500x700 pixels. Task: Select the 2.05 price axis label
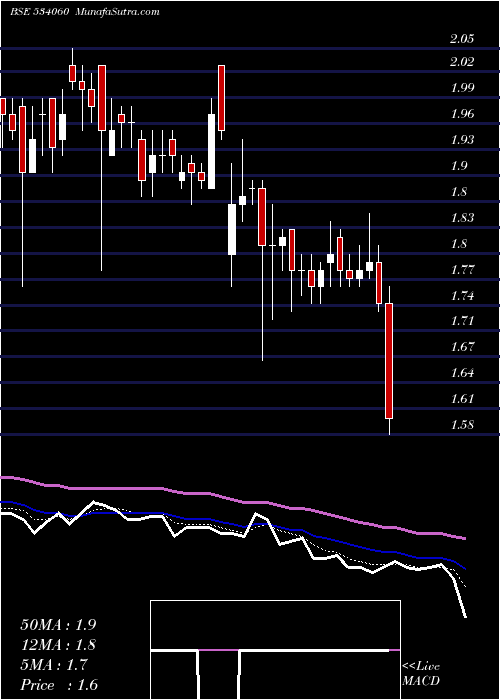tap(462, 39)
